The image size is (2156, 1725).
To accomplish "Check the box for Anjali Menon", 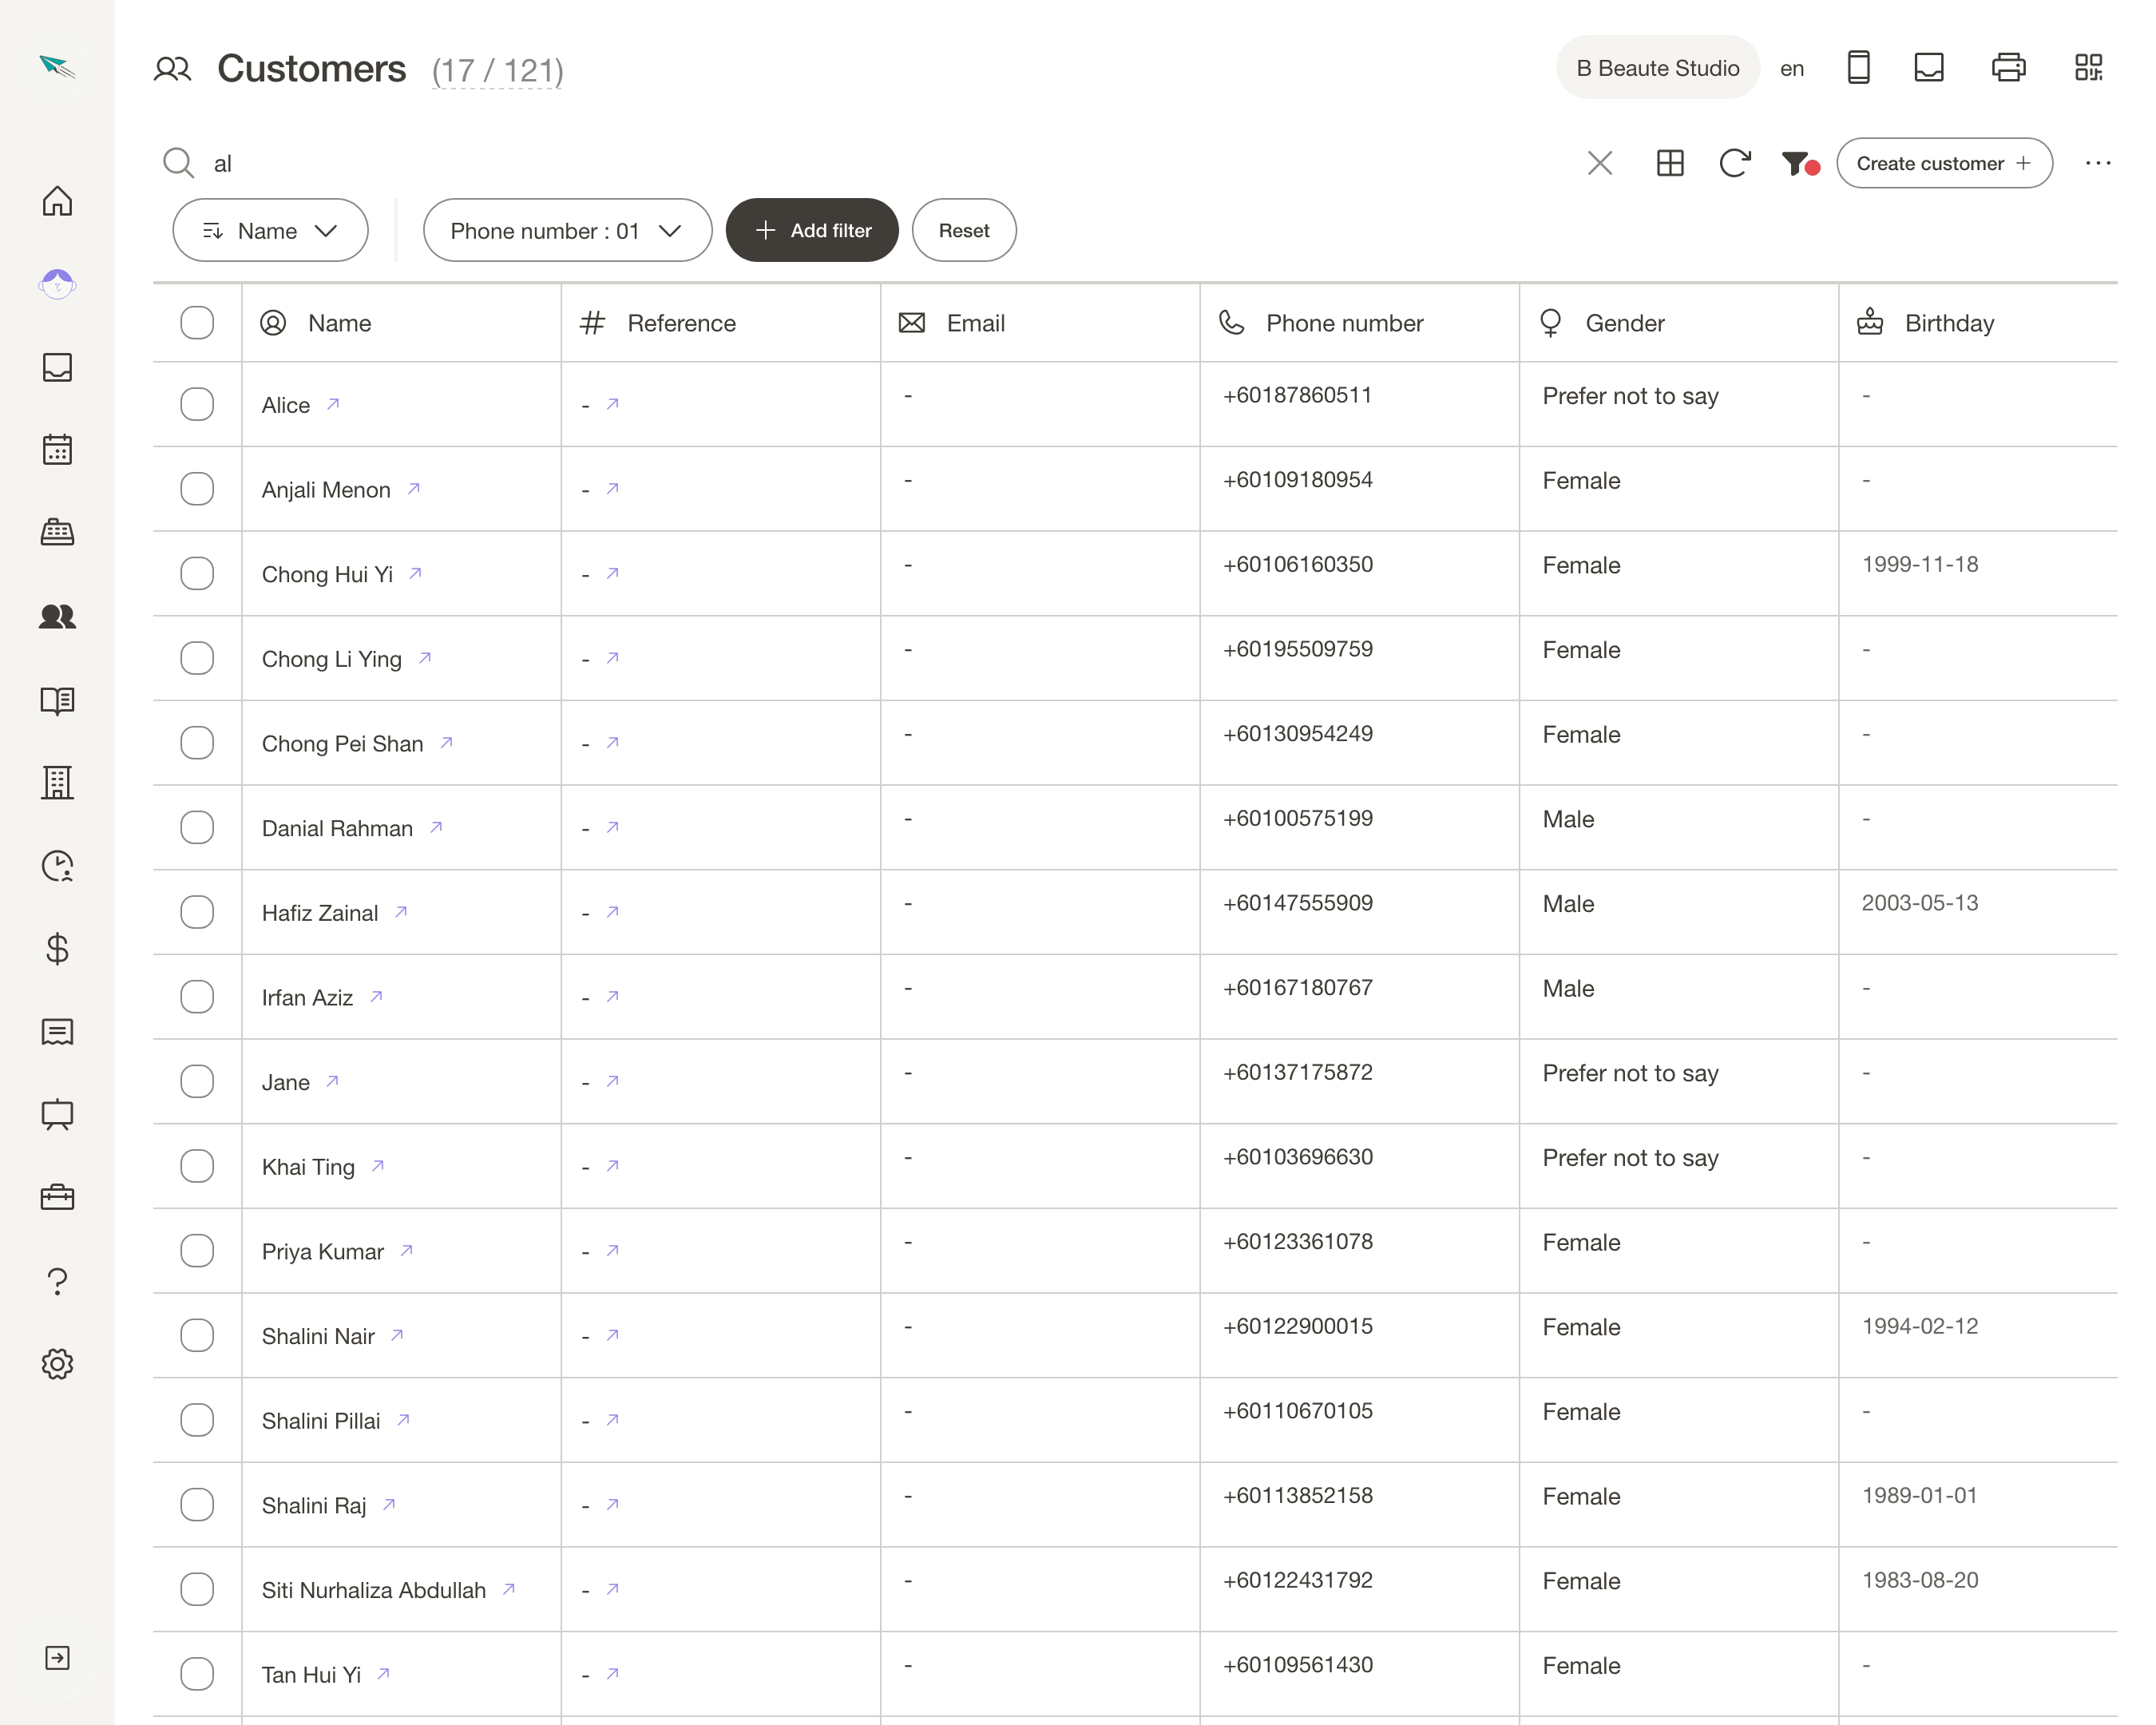I will [x=197, y=489].
